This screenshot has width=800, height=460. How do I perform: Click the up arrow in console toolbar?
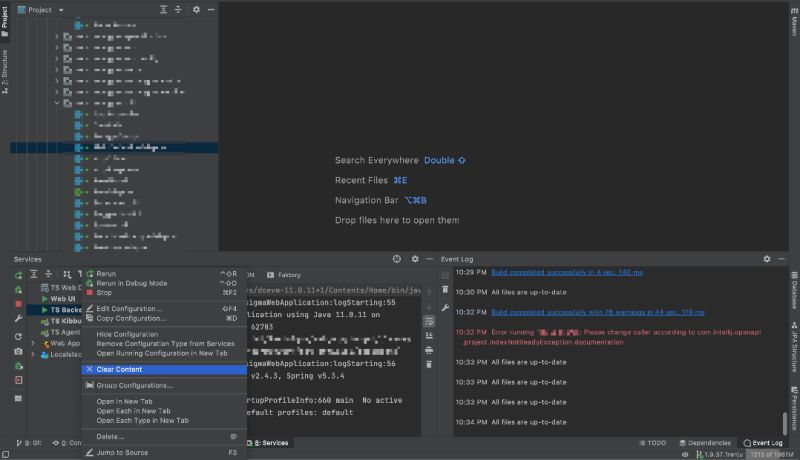pos(429,292)
